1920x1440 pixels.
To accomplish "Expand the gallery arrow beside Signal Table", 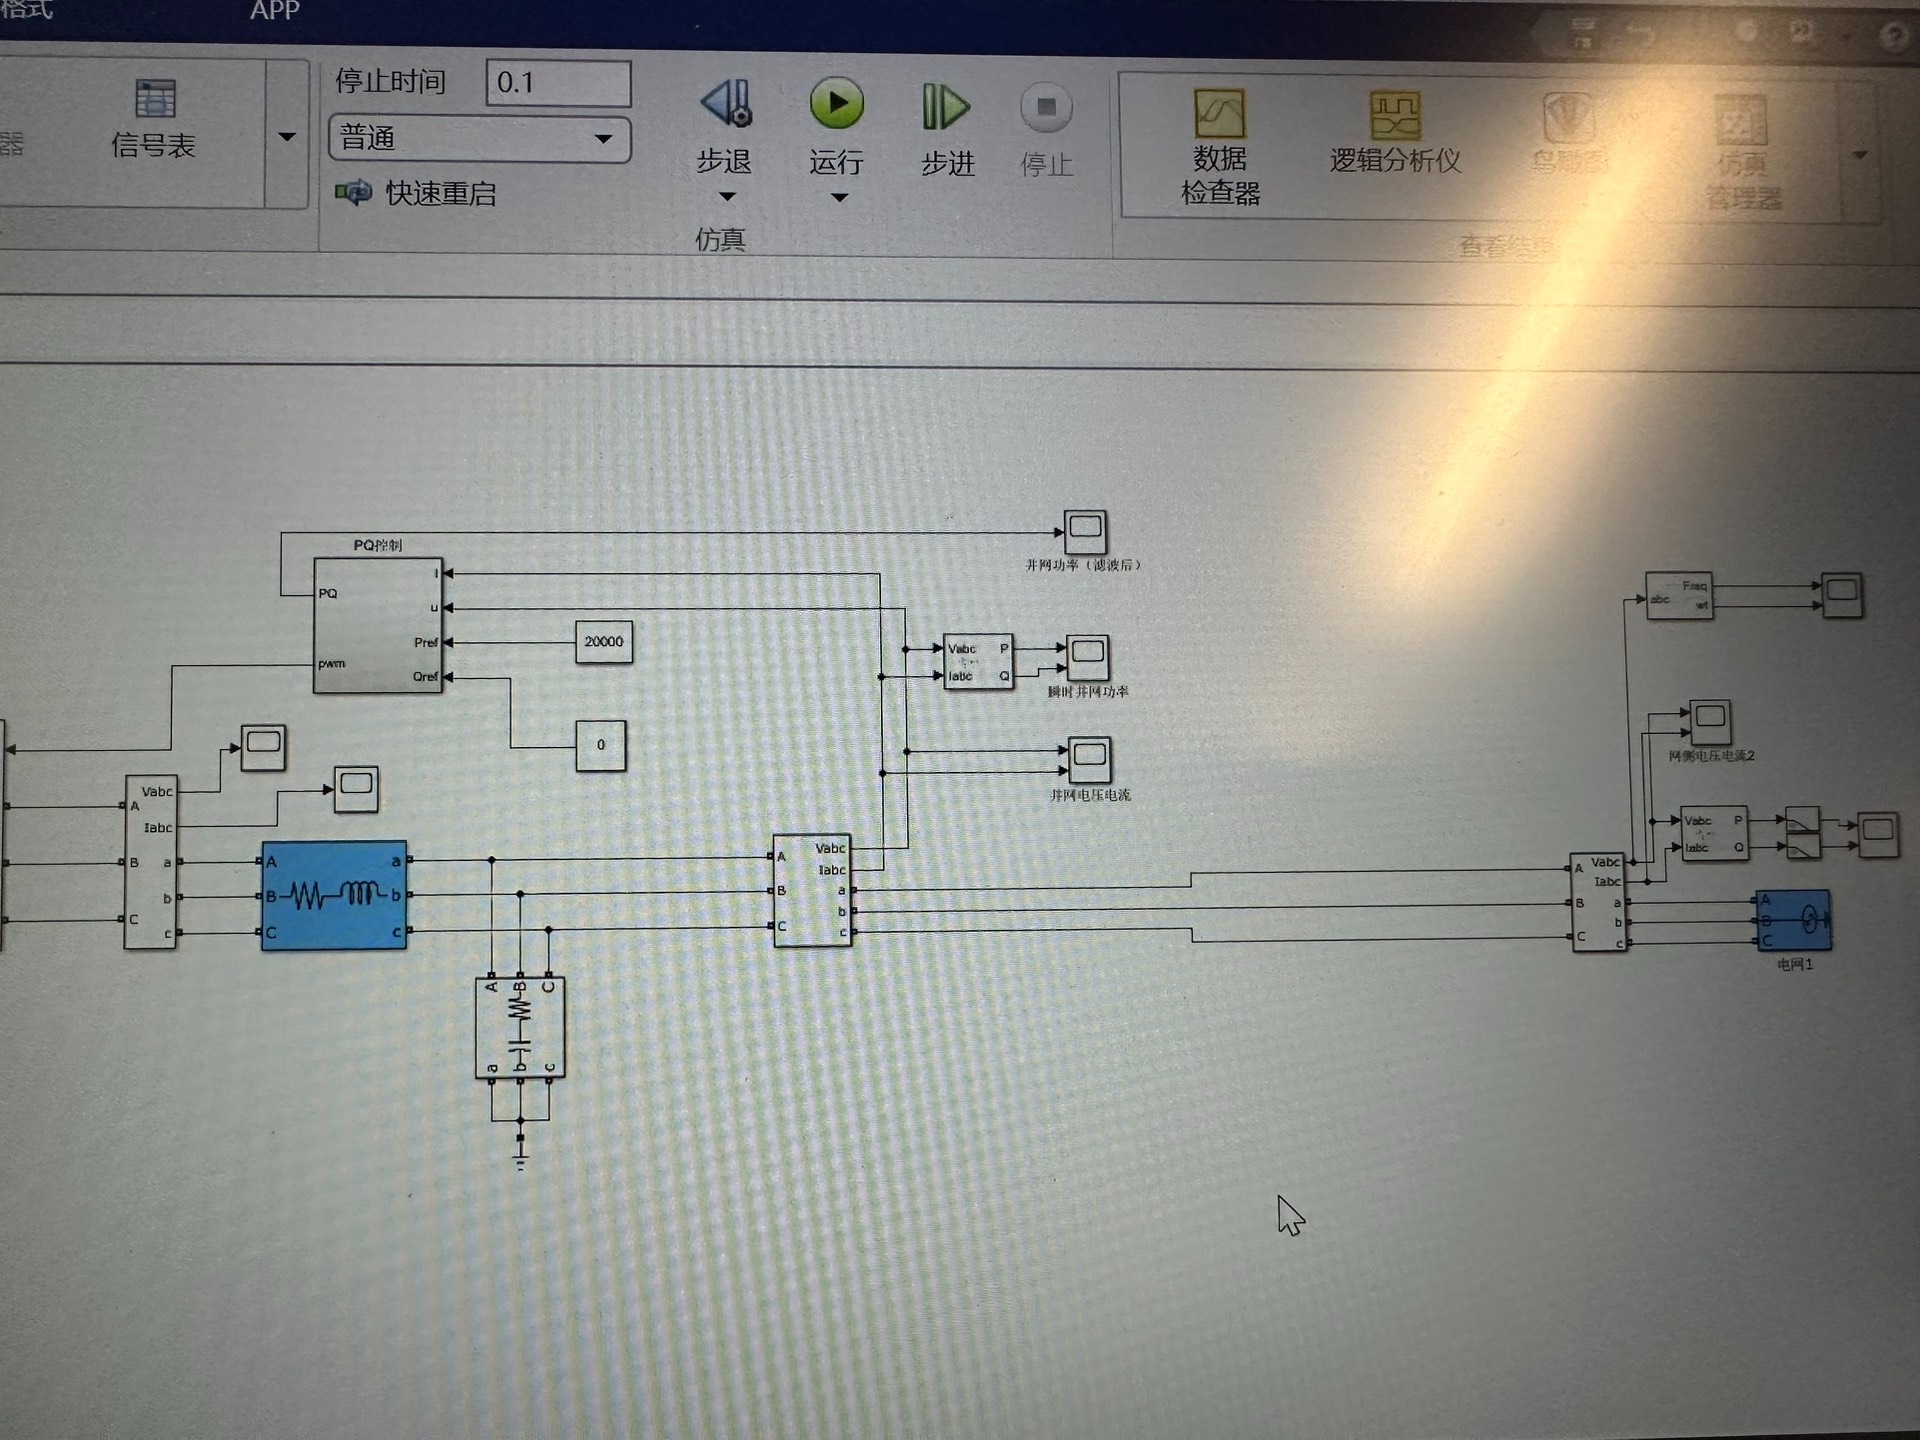I will 287,137.
